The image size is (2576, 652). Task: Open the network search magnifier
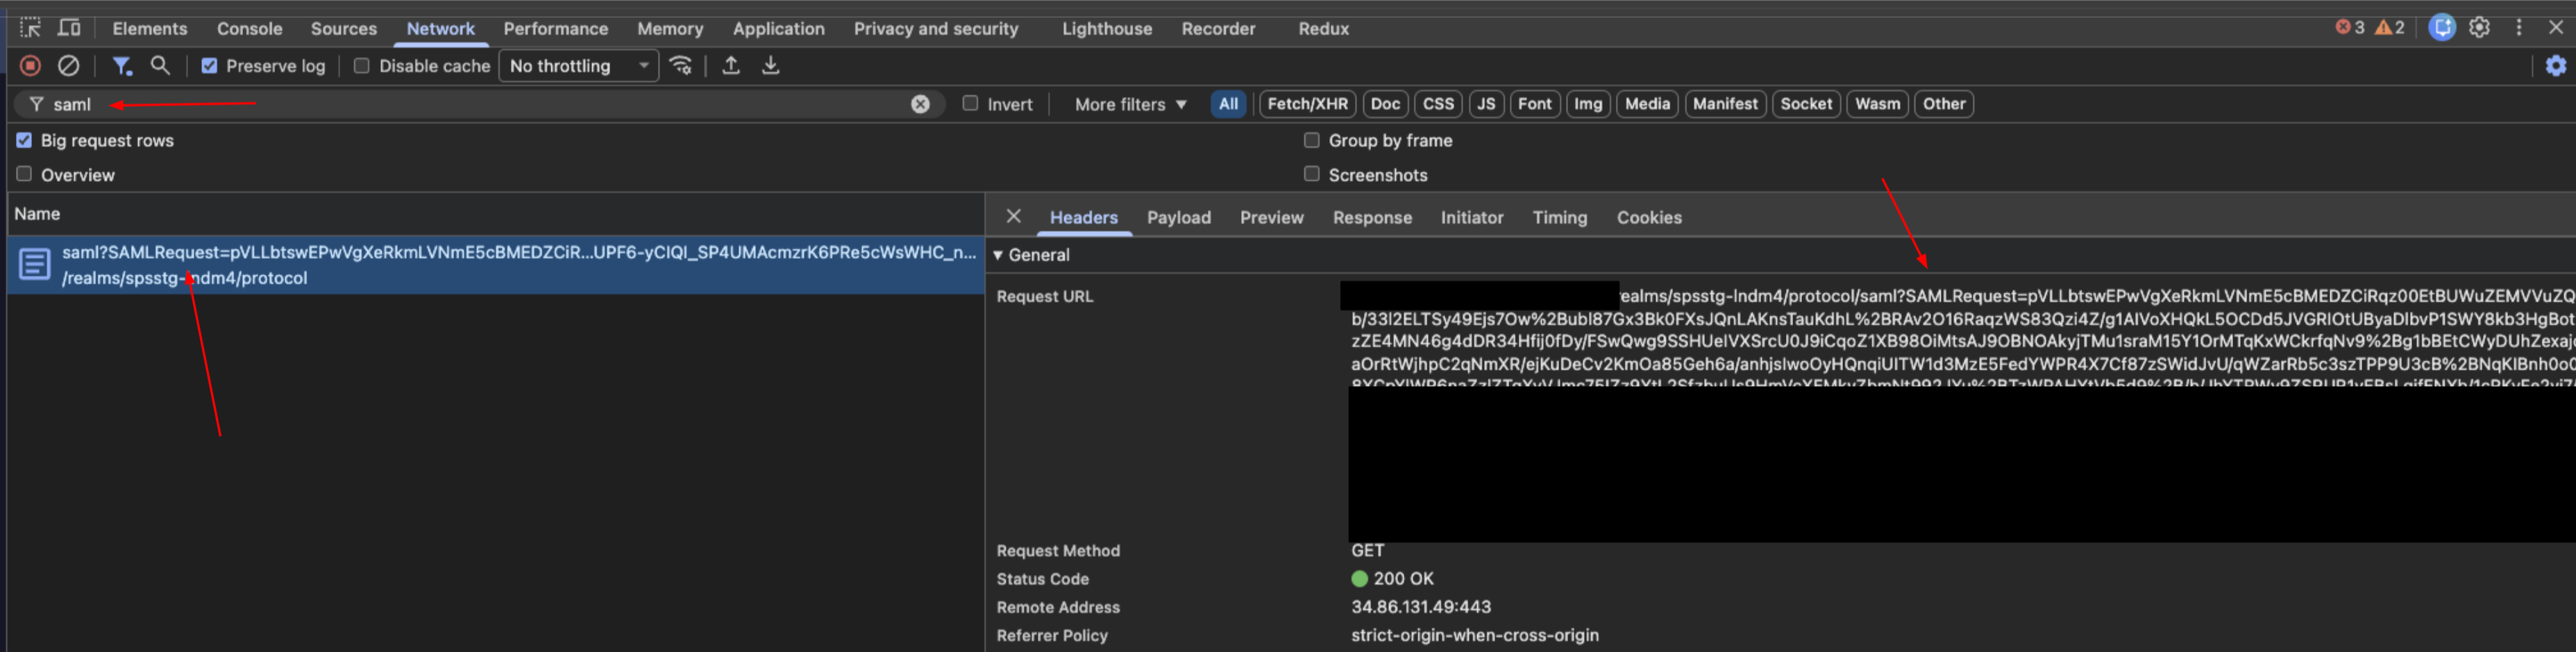click(x=160, y=66)
